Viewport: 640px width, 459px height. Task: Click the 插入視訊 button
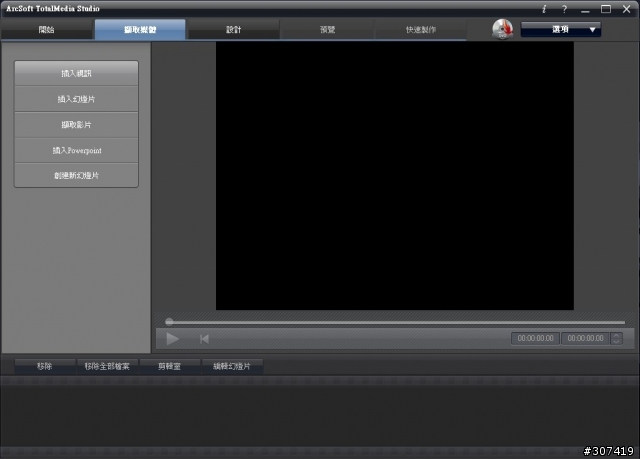tap(76, 73)
